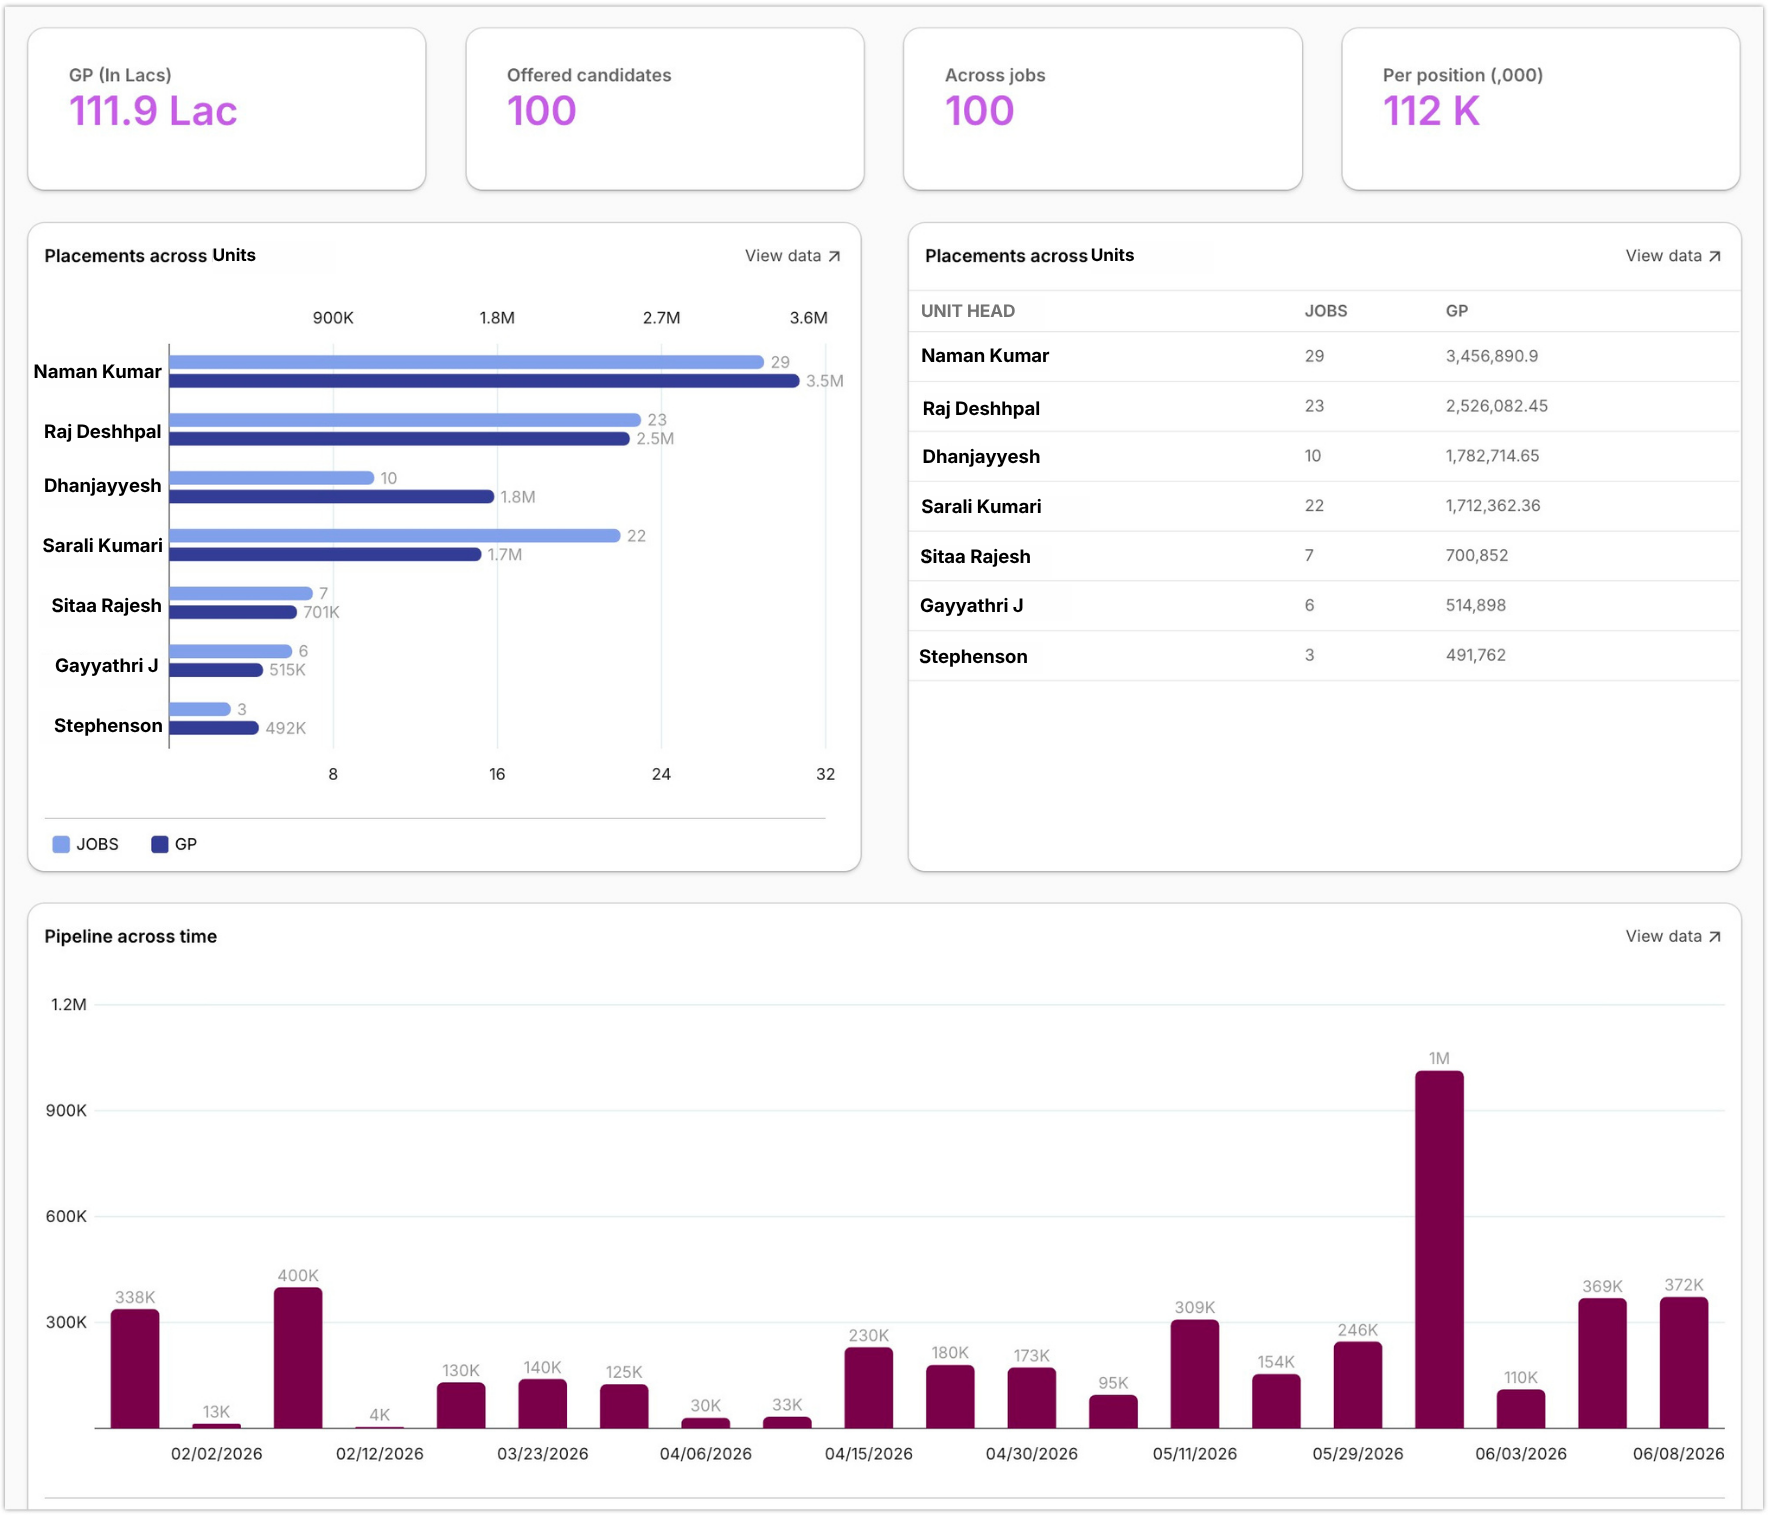Click Sarali Kumari's 22 jobs bar
The width and height of the screenshot is (1768, 1515).
pyautogui.click(x=395, y=536)
